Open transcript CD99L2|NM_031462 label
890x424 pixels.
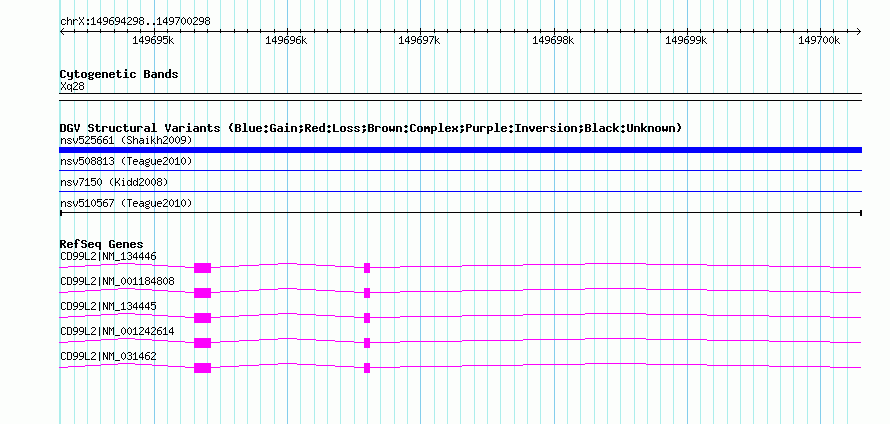pos(108,356)
